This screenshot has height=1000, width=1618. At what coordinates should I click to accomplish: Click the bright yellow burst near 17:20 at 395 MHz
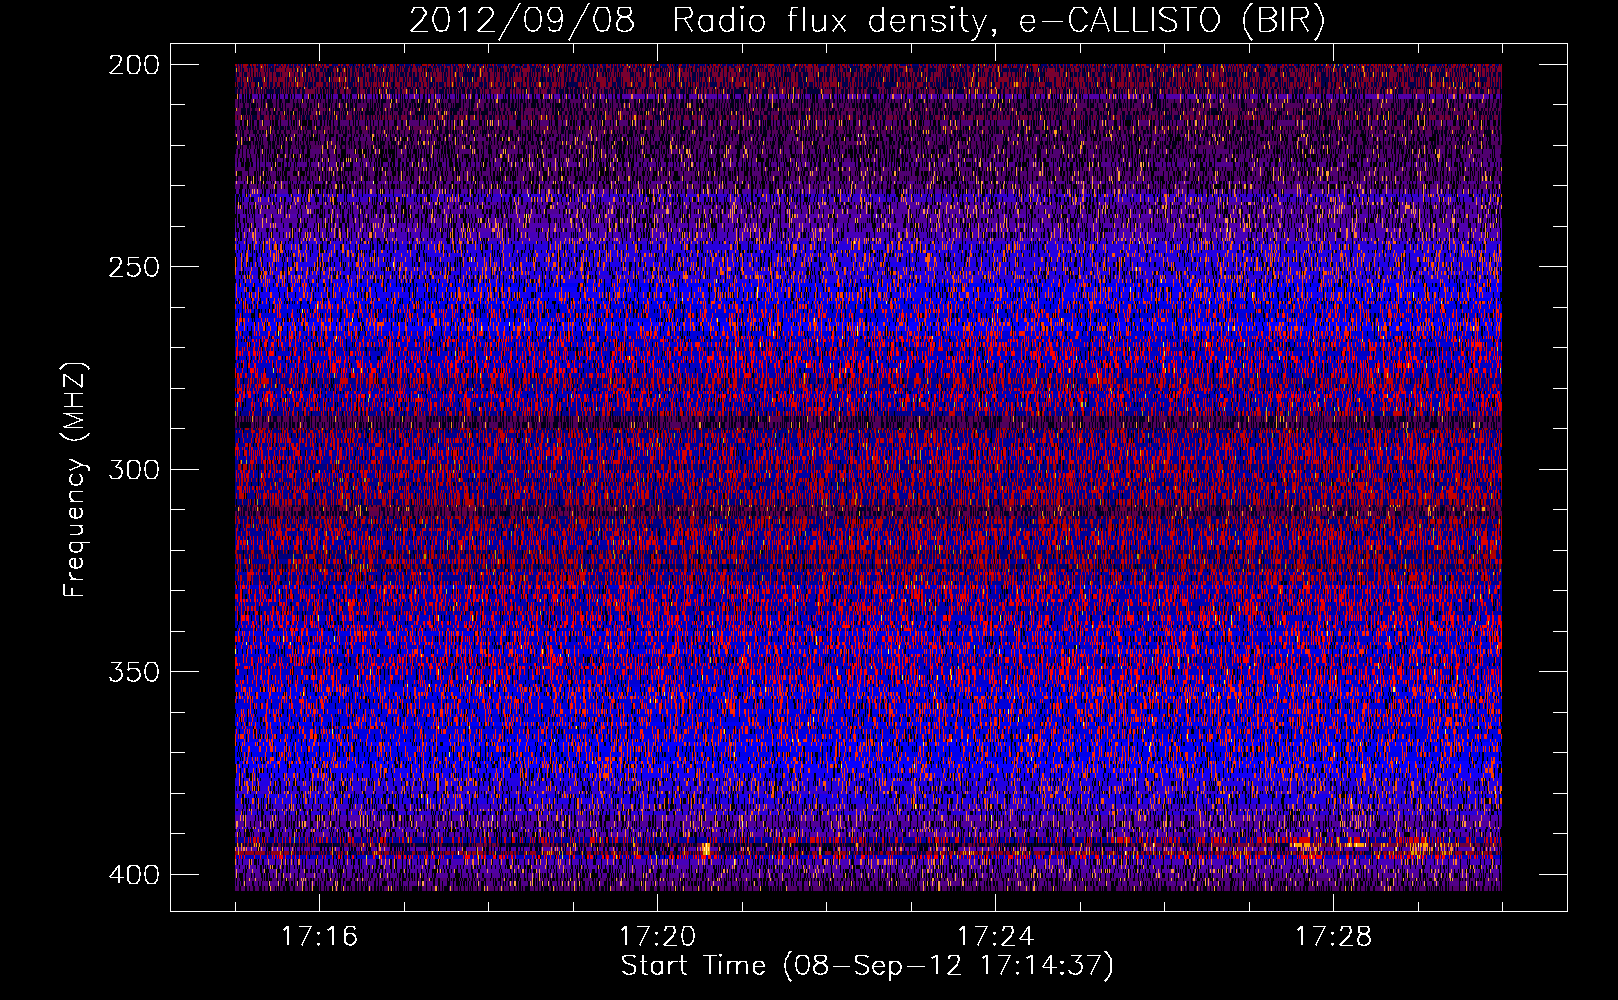tap(706, 849)
